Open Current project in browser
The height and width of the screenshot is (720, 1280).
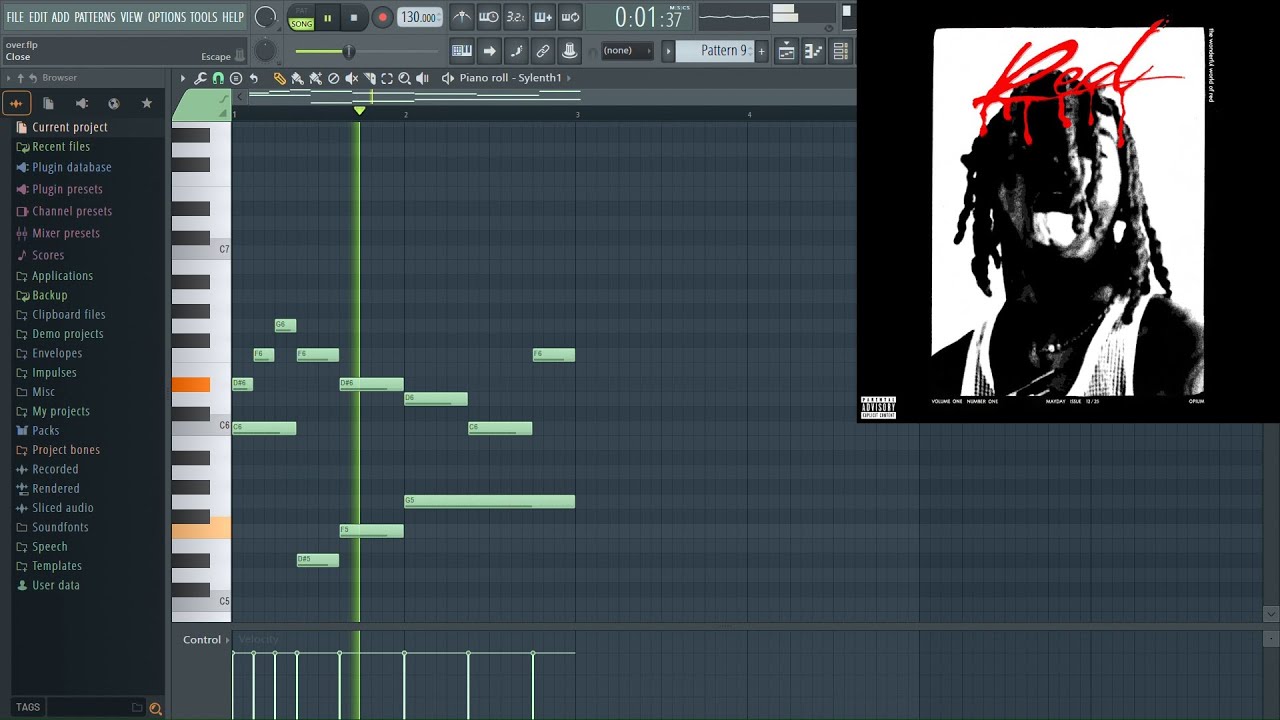point(70,127)
